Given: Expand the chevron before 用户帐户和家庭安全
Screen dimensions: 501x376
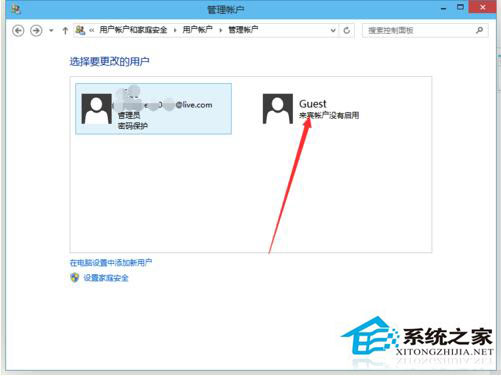Looking at the screenshot, I should point(91,30).
